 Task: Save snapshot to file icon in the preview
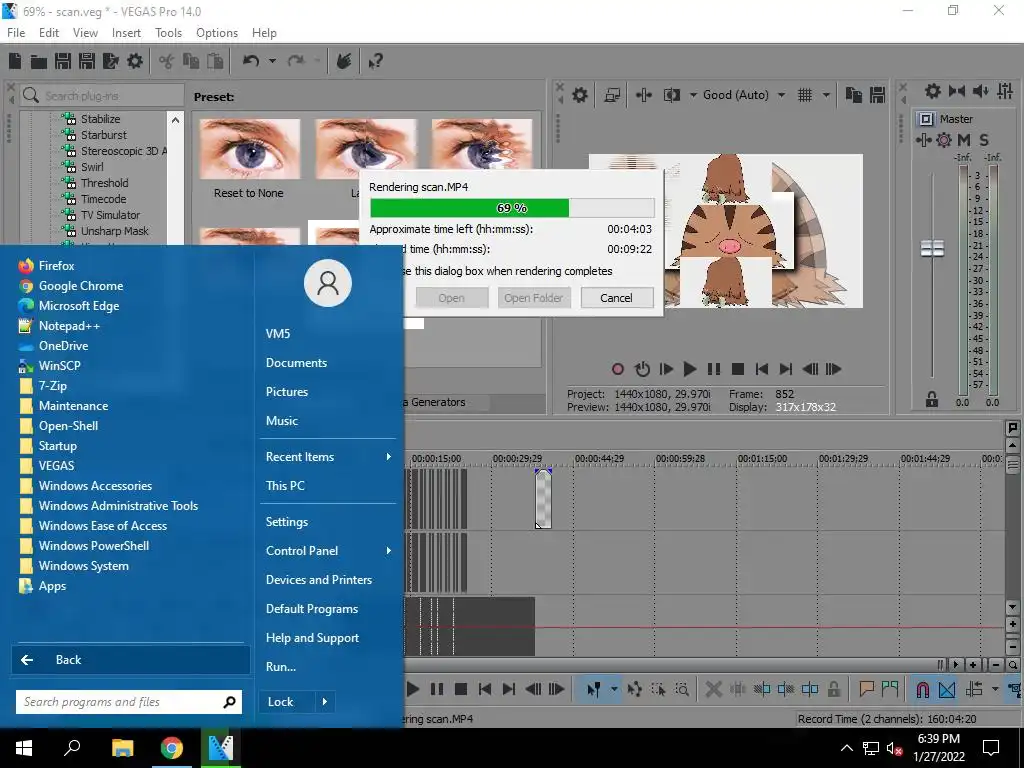pyautogui.click(x=877, y=95)
